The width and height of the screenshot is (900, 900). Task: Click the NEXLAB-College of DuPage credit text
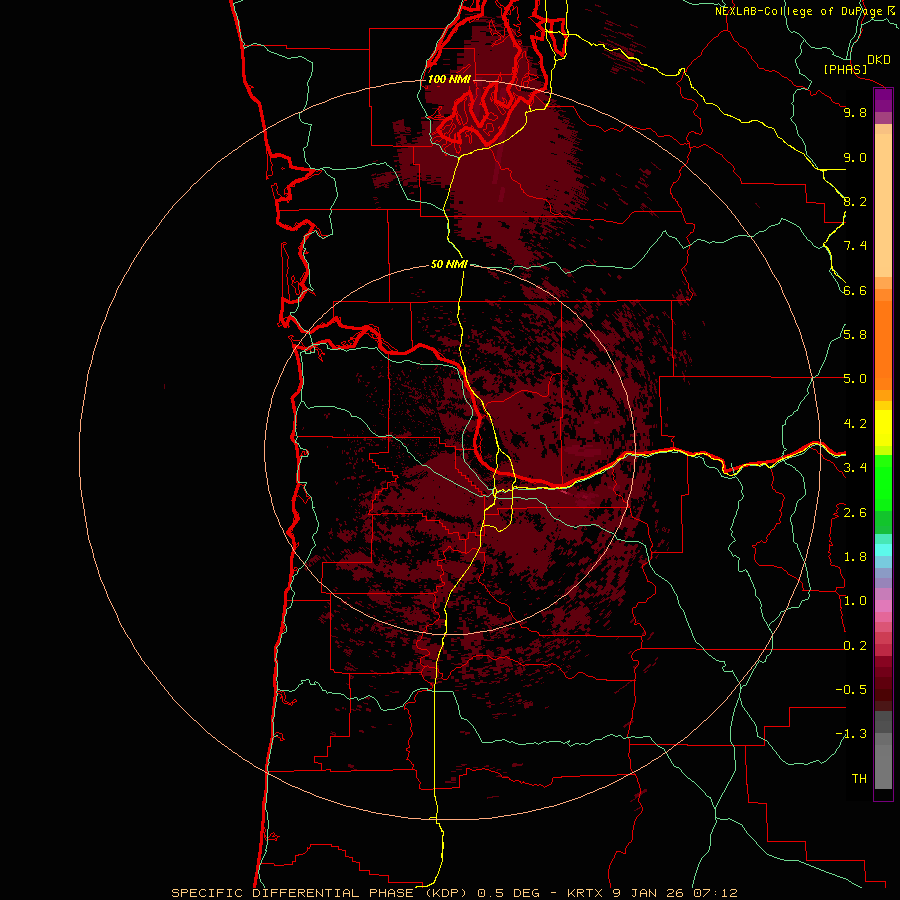point(800,11)
